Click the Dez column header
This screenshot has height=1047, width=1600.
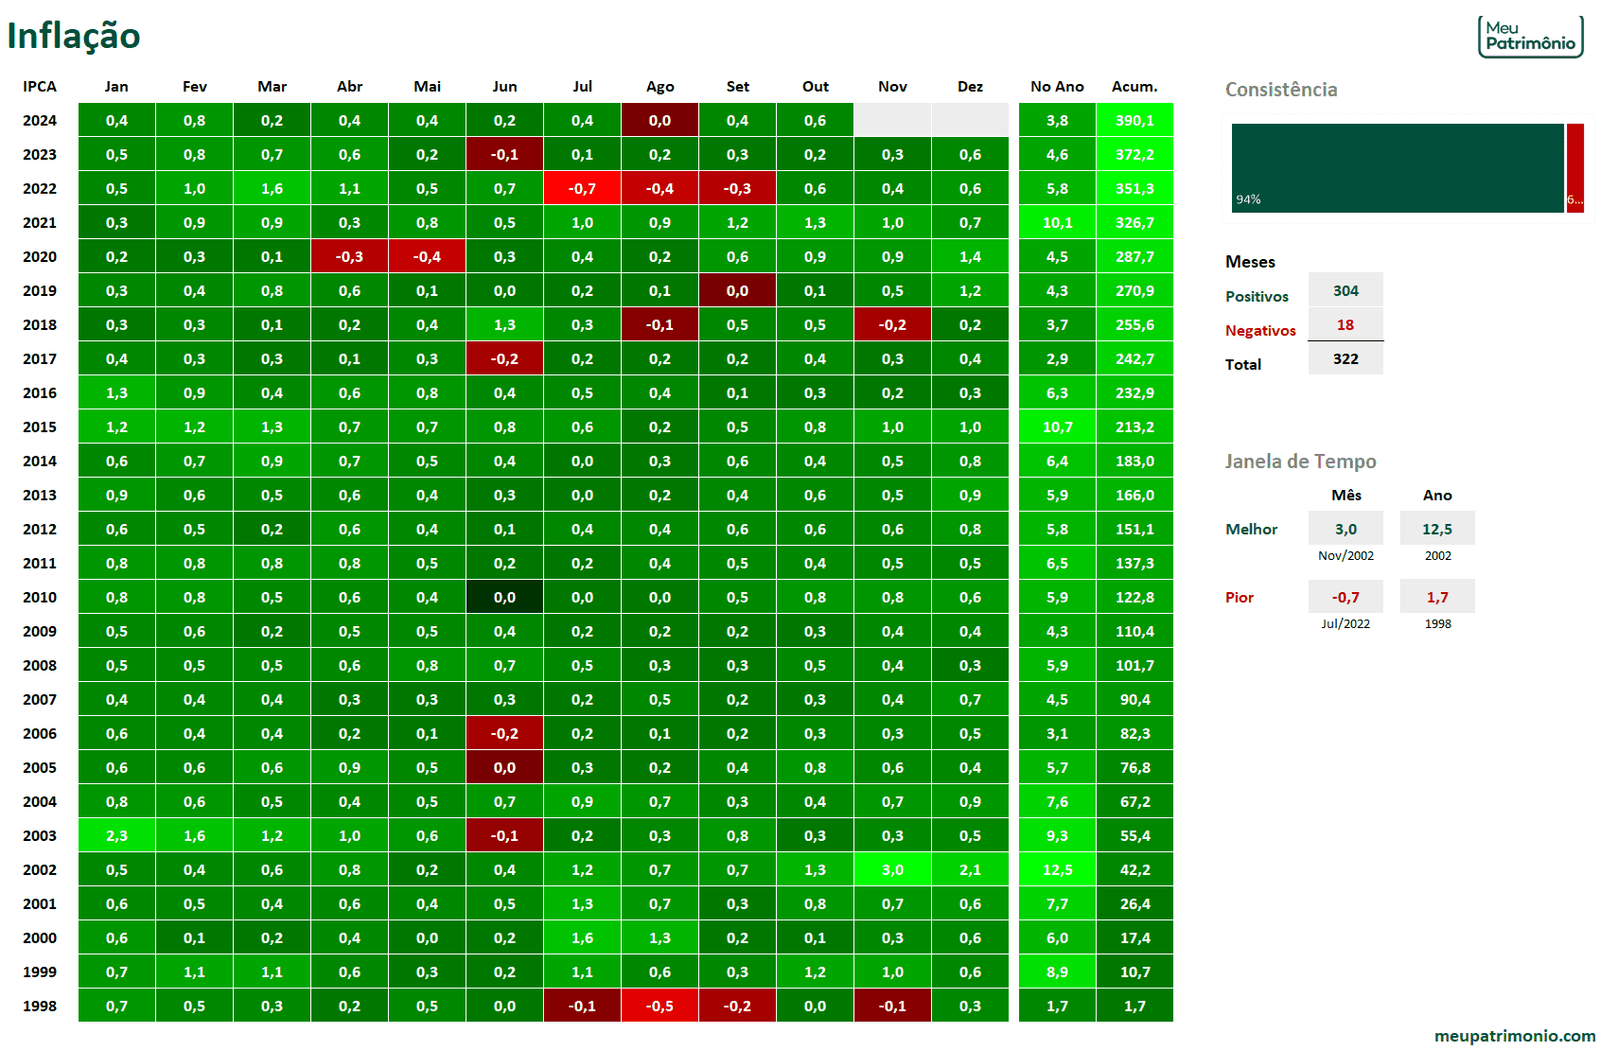[970, 86]
